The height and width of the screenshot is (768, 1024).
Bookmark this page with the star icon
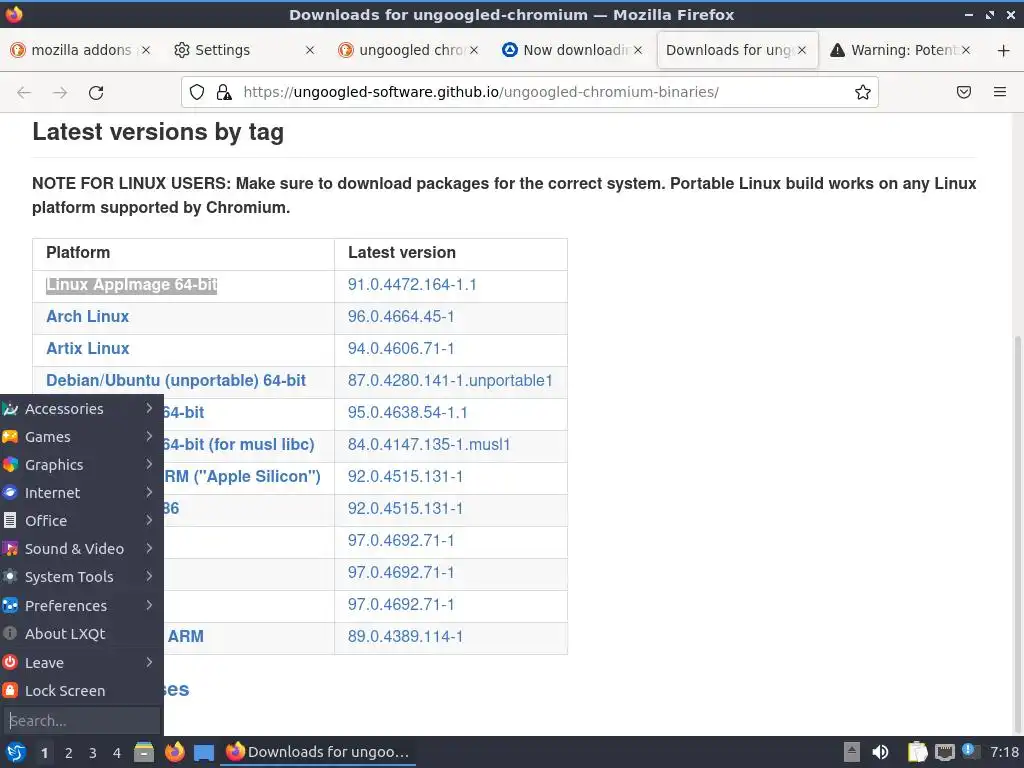(x=863, y=92)
